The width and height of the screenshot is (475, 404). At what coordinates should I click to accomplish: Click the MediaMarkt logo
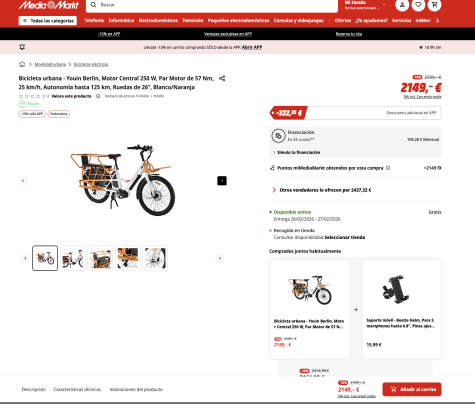(x=49, y=5)
